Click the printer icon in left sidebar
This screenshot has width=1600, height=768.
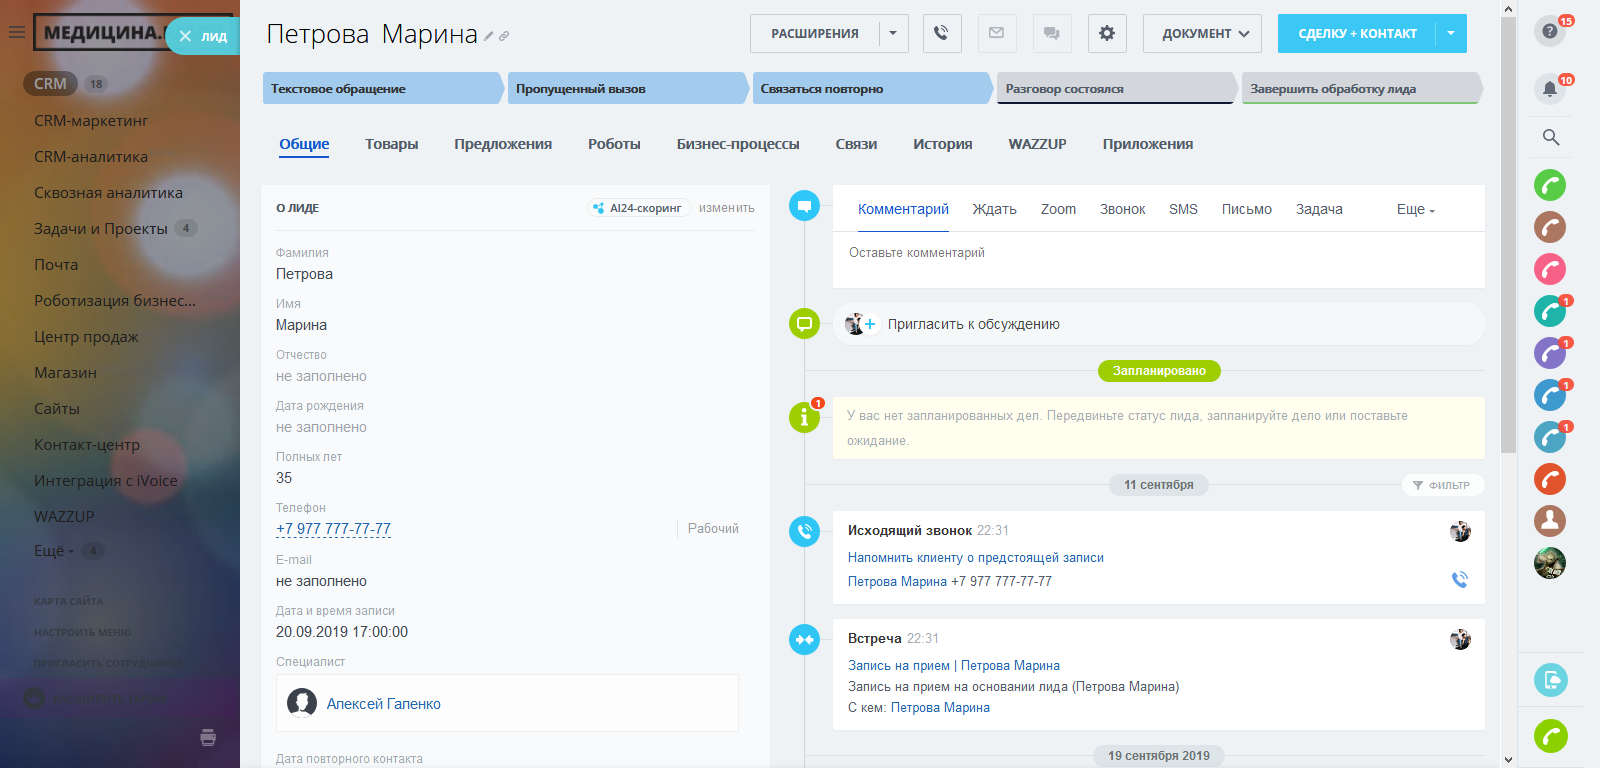tap(208, 738)
